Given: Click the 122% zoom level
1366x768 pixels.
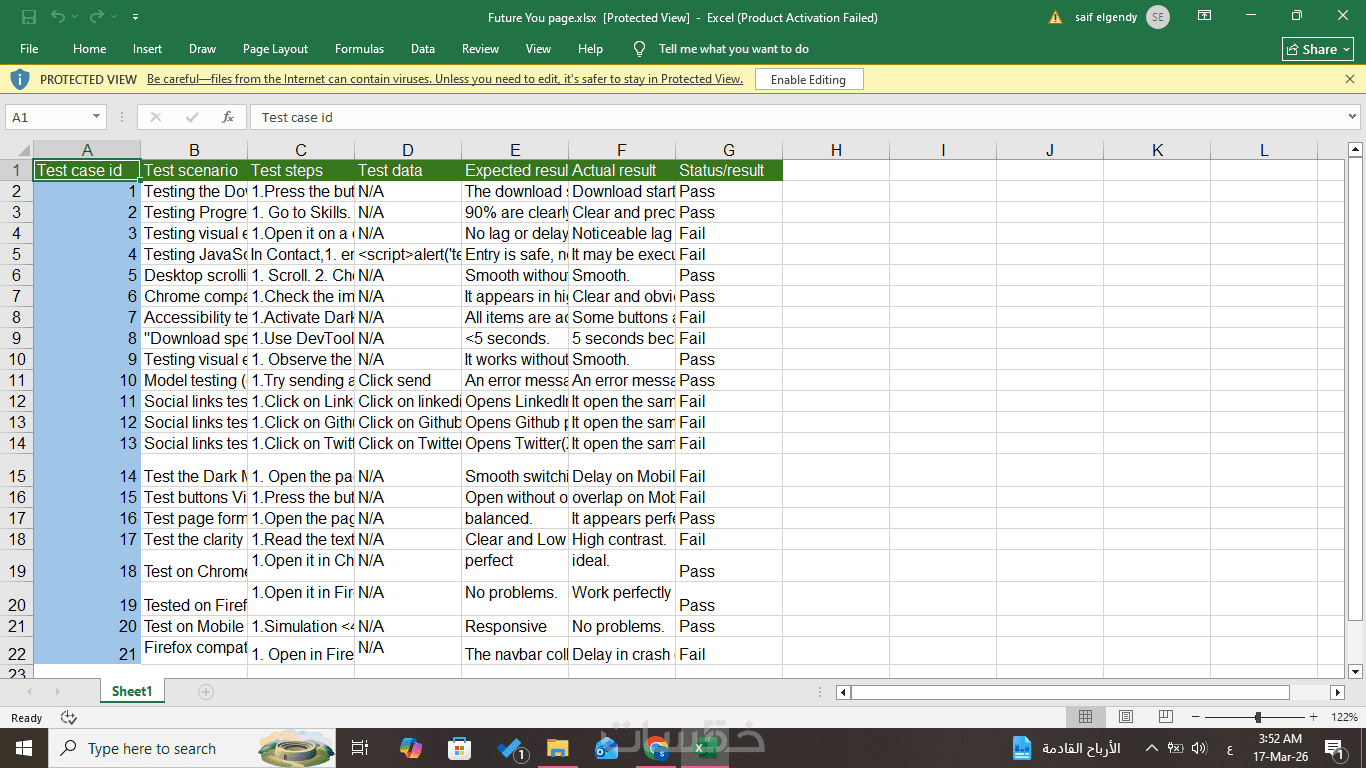Looking at the screenshot, I should 1345,717.
